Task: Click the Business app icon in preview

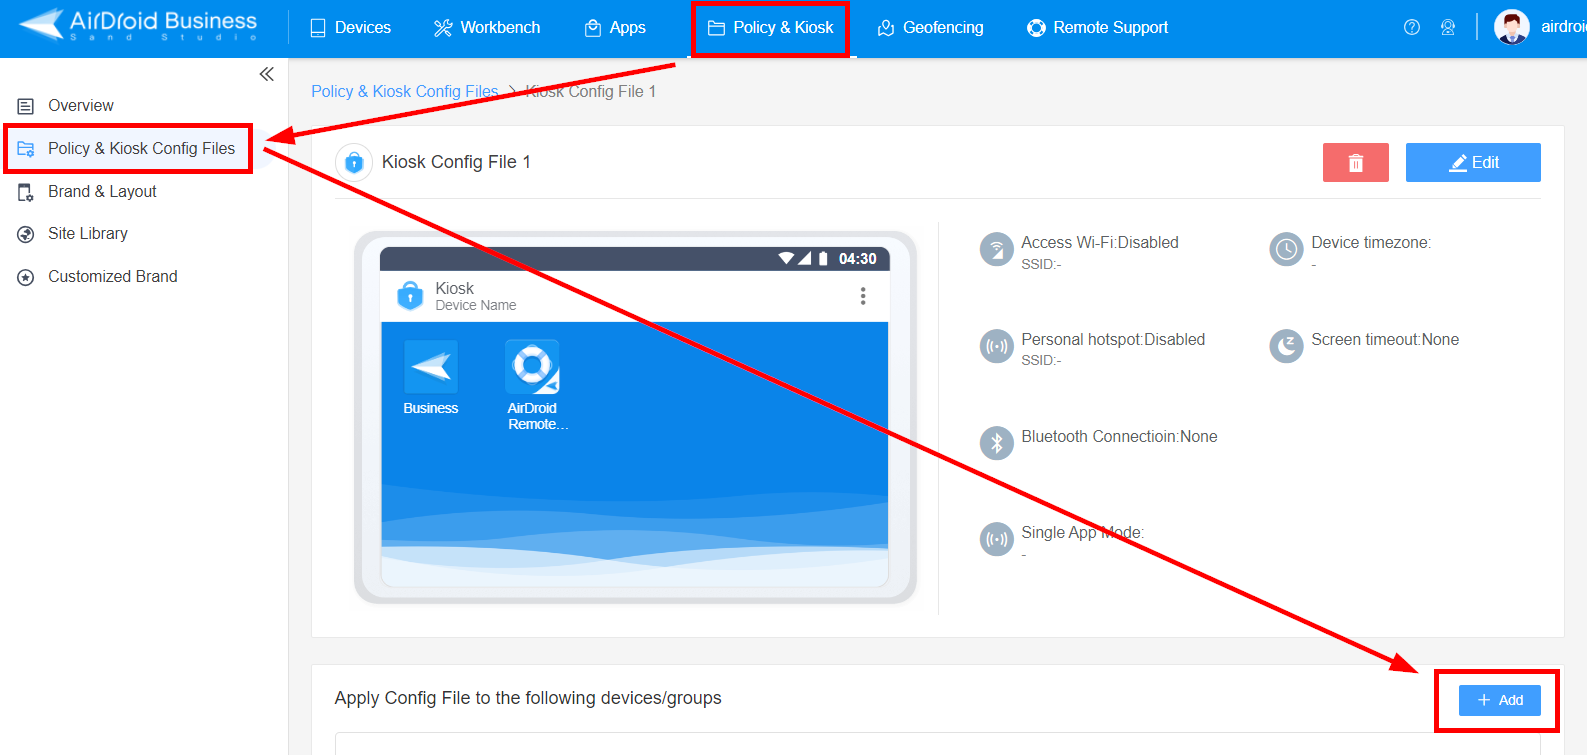Action: click(x=431, y=367)
